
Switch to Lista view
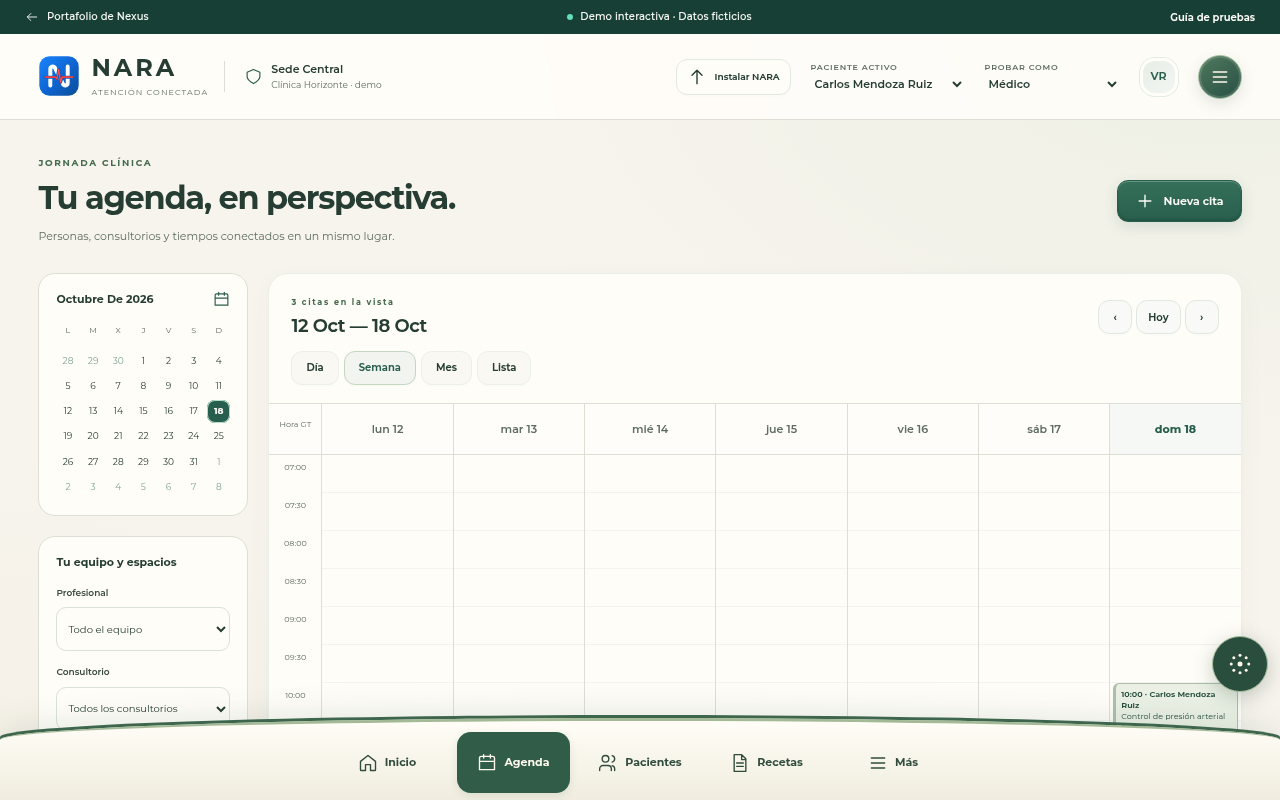pos(504,368)
